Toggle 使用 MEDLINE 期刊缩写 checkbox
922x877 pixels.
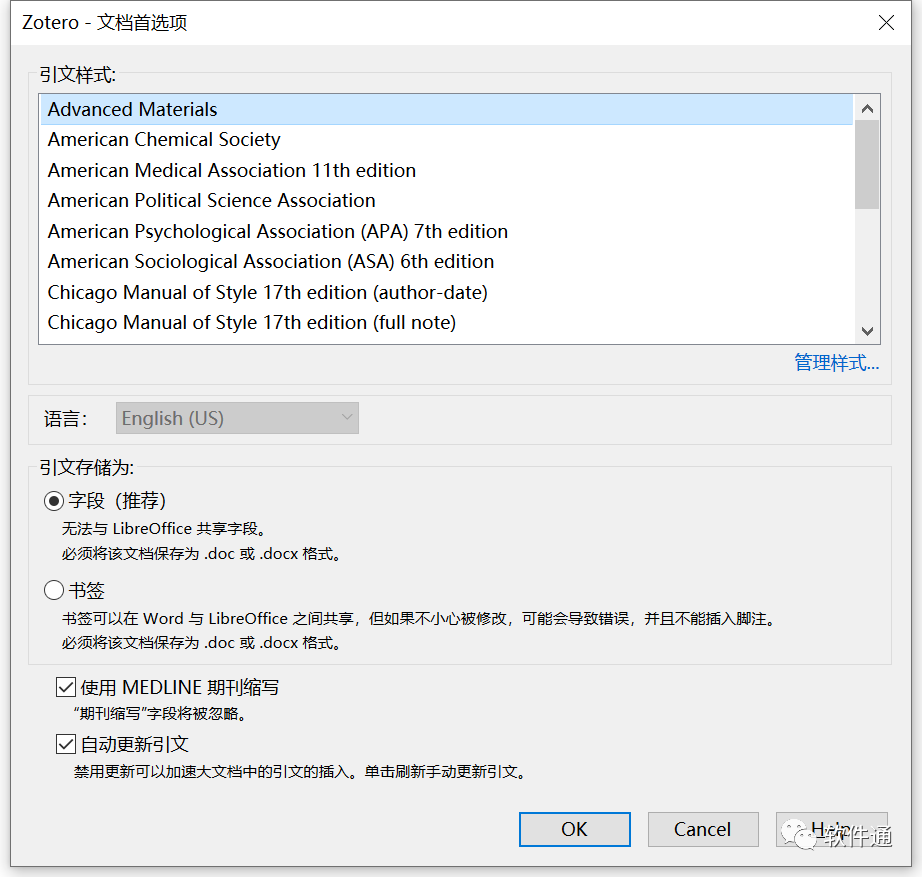[65, 687]
